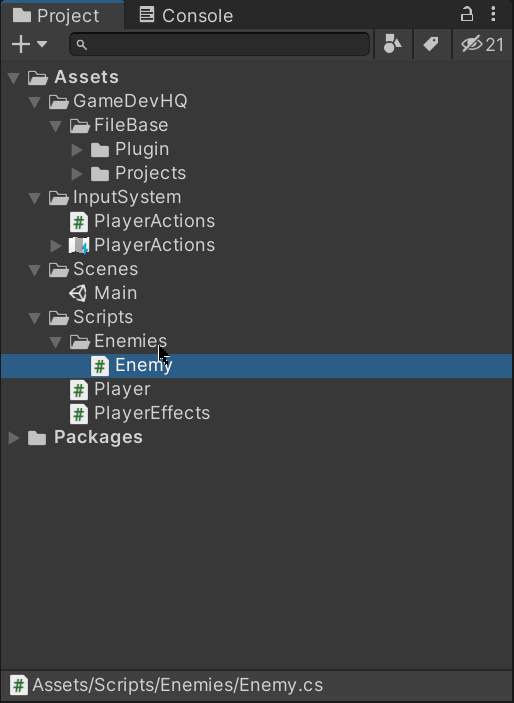Open the plus Create asset dropdown

coord(29,44)
